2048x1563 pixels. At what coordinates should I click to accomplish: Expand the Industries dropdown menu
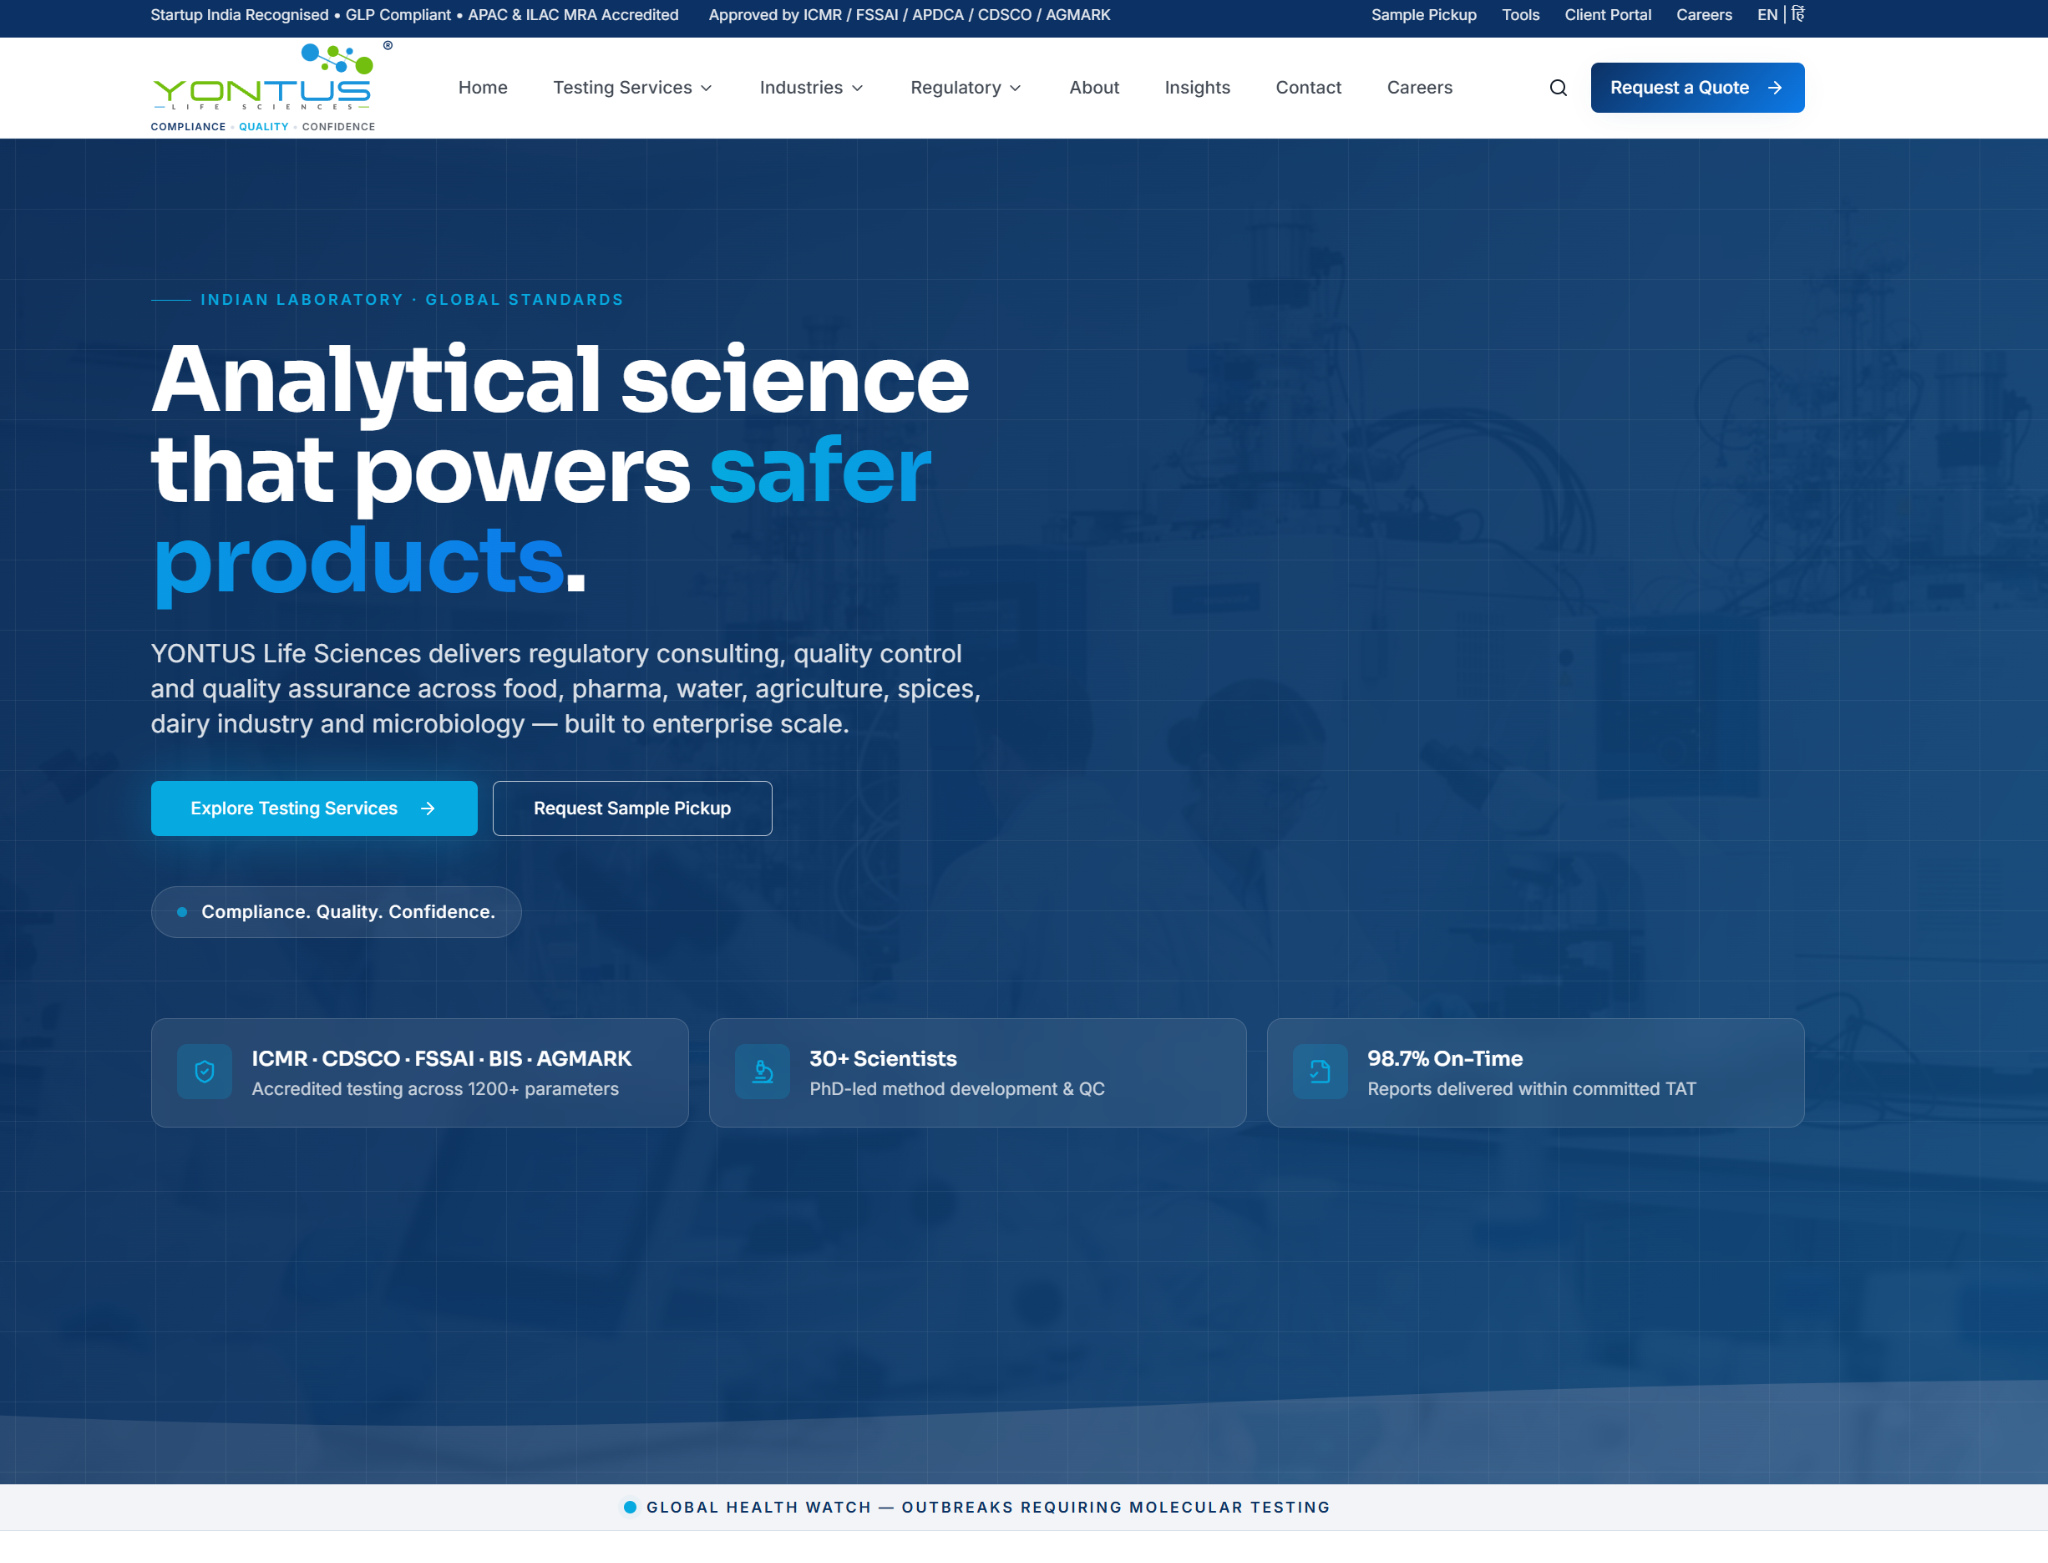811,88
